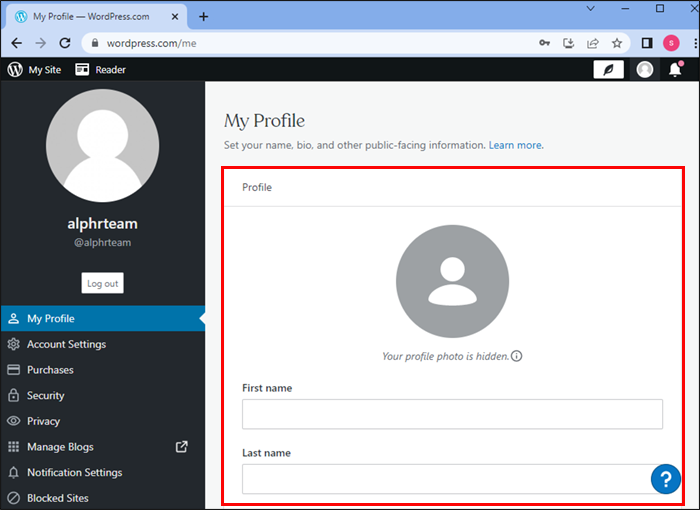Reload the WordPress page
The image size is (700, 510).
click(x=65, y=43)
